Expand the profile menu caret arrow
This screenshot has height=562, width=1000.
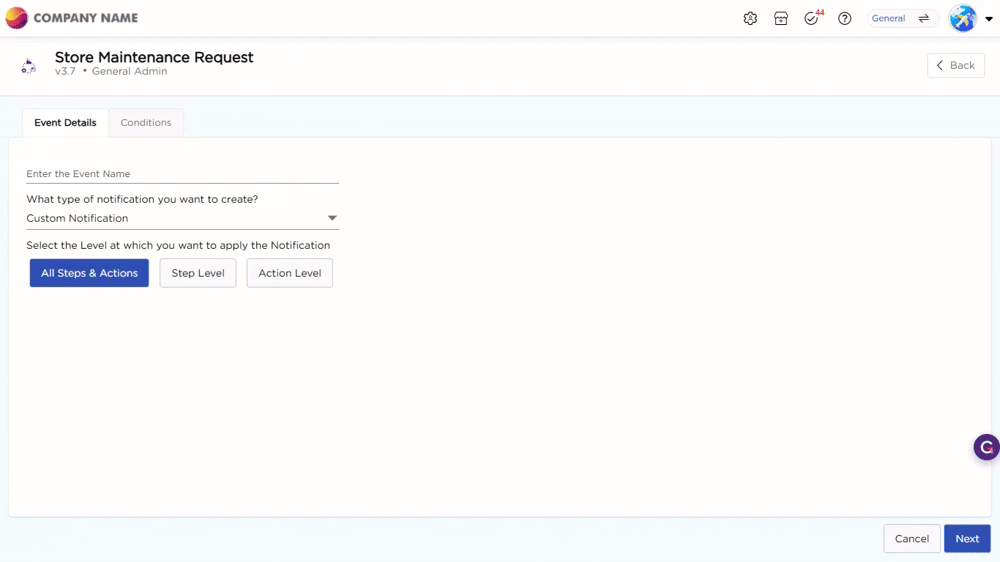click(989, 19)
